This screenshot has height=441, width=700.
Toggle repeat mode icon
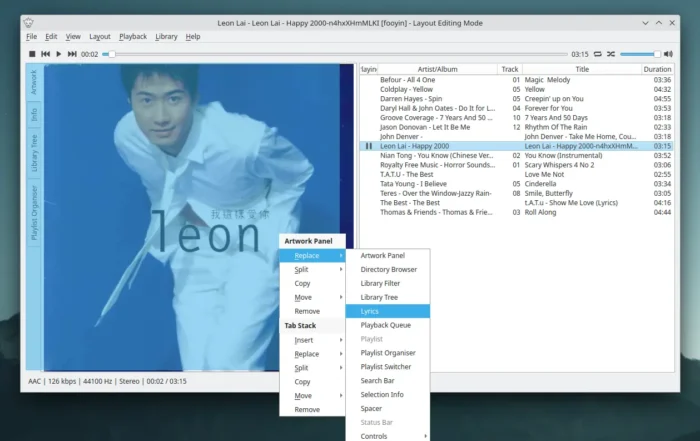[597, 54]
